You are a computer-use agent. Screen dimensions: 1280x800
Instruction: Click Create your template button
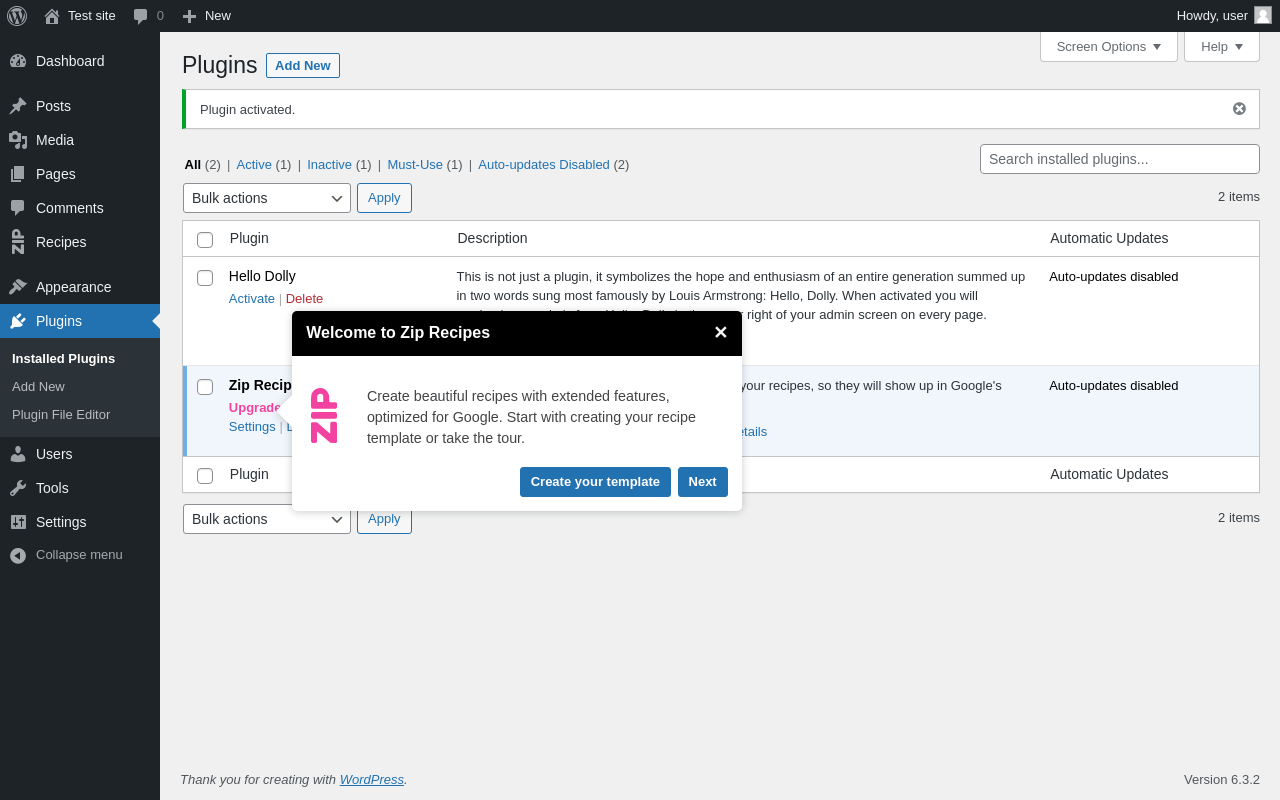coord(595,482)
